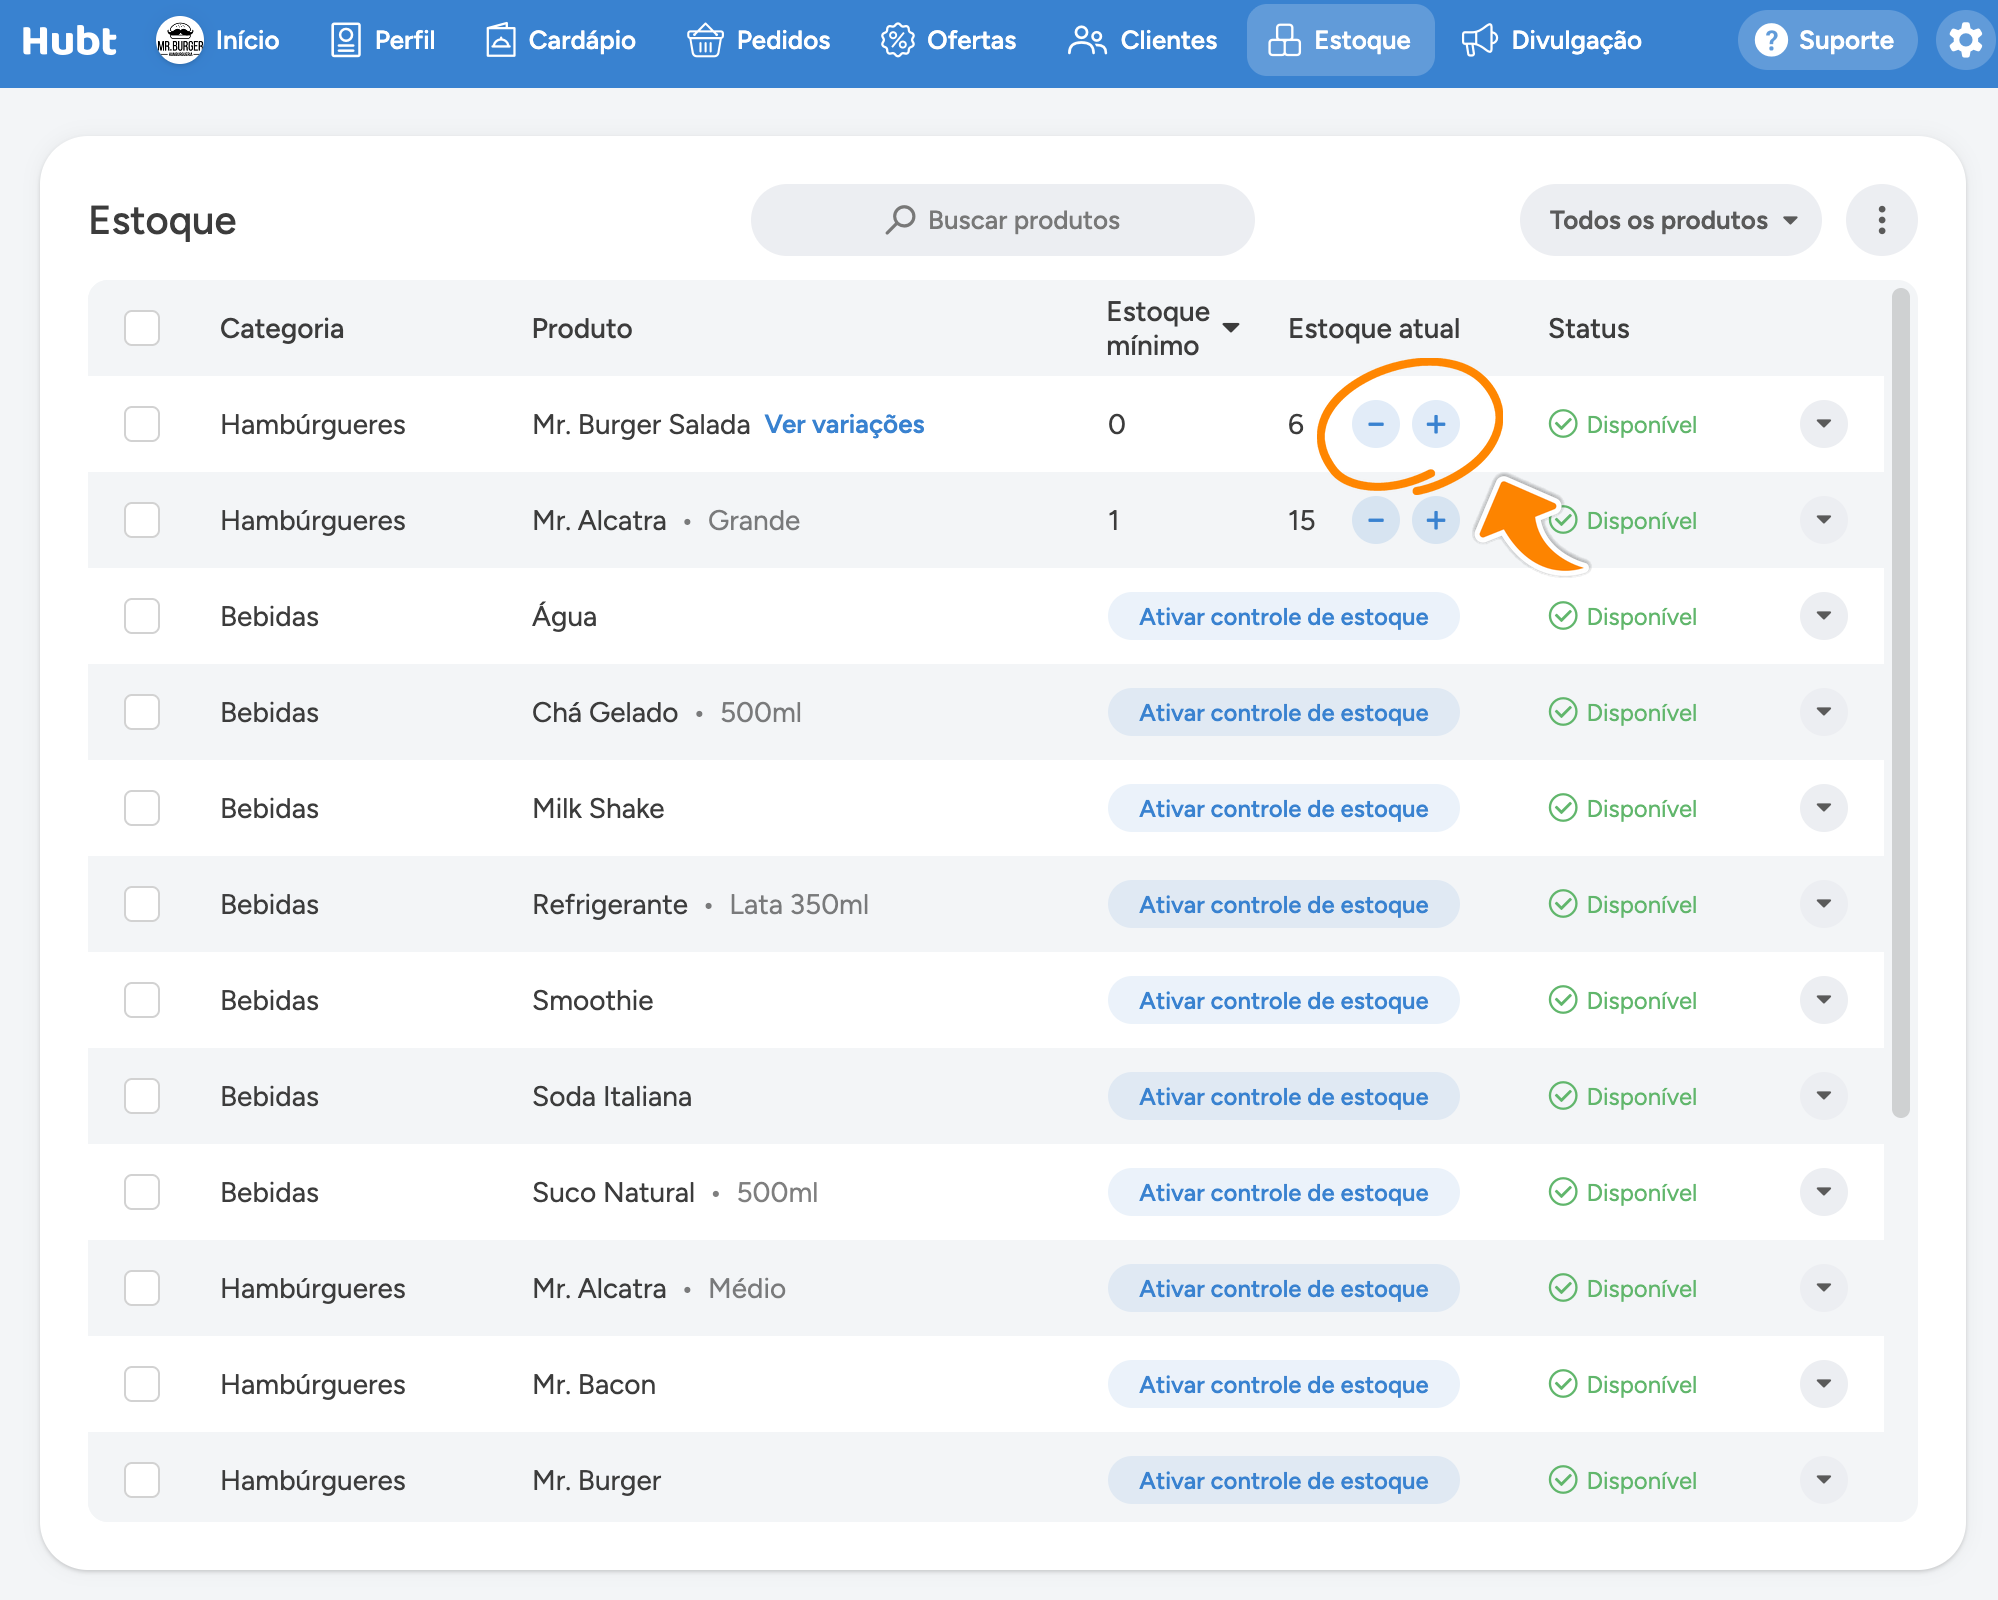This screenshot has height=1600, width=1998.
Task: Toggle the select-all checkbox in header
Action: tap(142, 328)
